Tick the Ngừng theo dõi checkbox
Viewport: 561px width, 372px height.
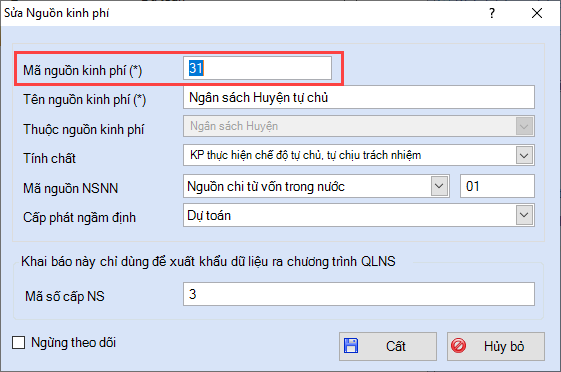pyautogui.click(x=19, y=342)
